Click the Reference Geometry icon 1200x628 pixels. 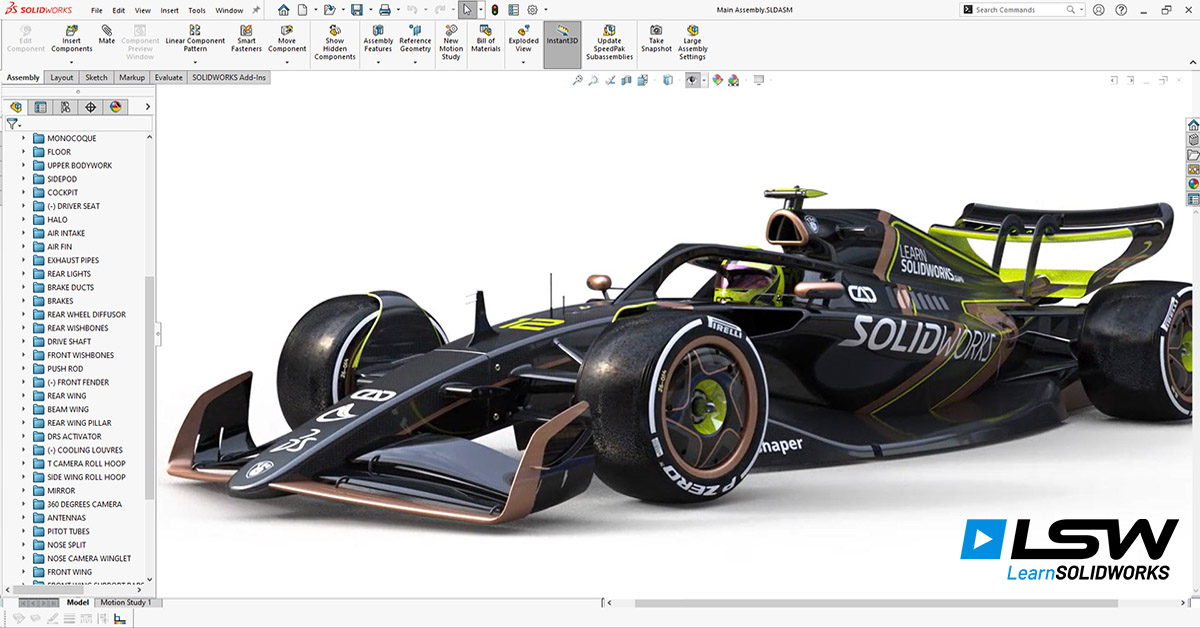(x=415, y=30)
